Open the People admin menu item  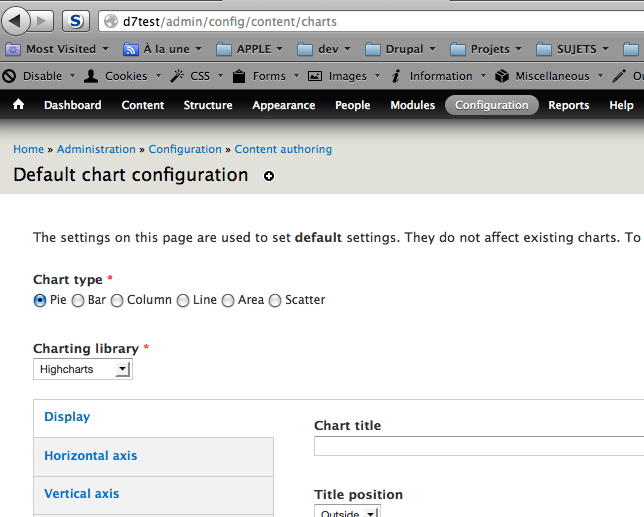pyautogui.click(x=353, y=105)
